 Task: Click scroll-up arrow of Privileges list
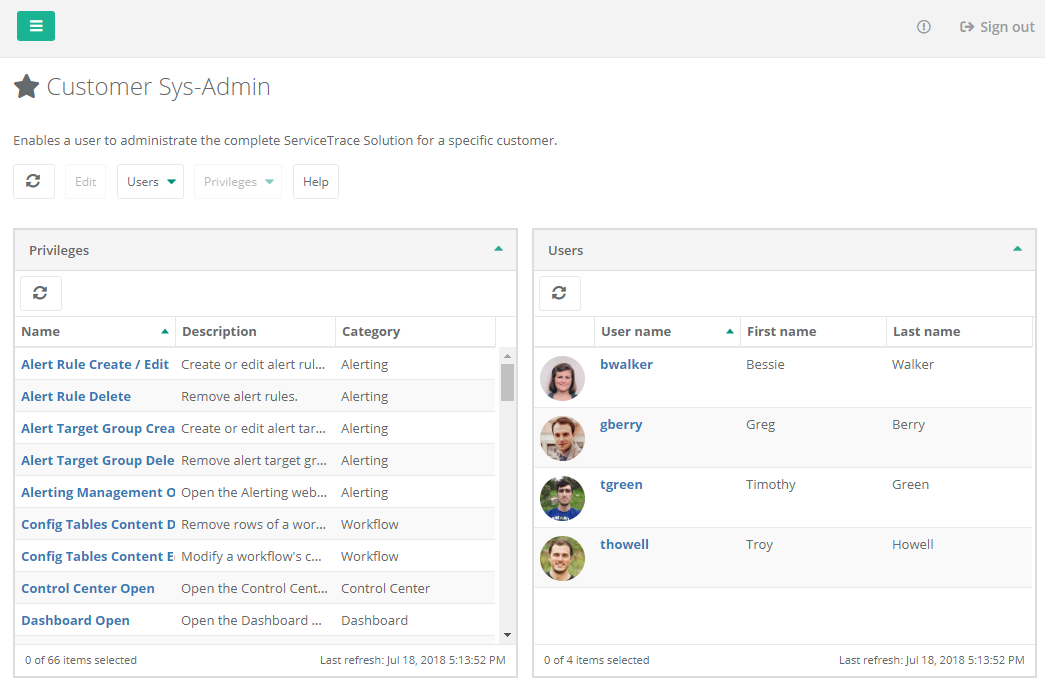pos(507,356)
